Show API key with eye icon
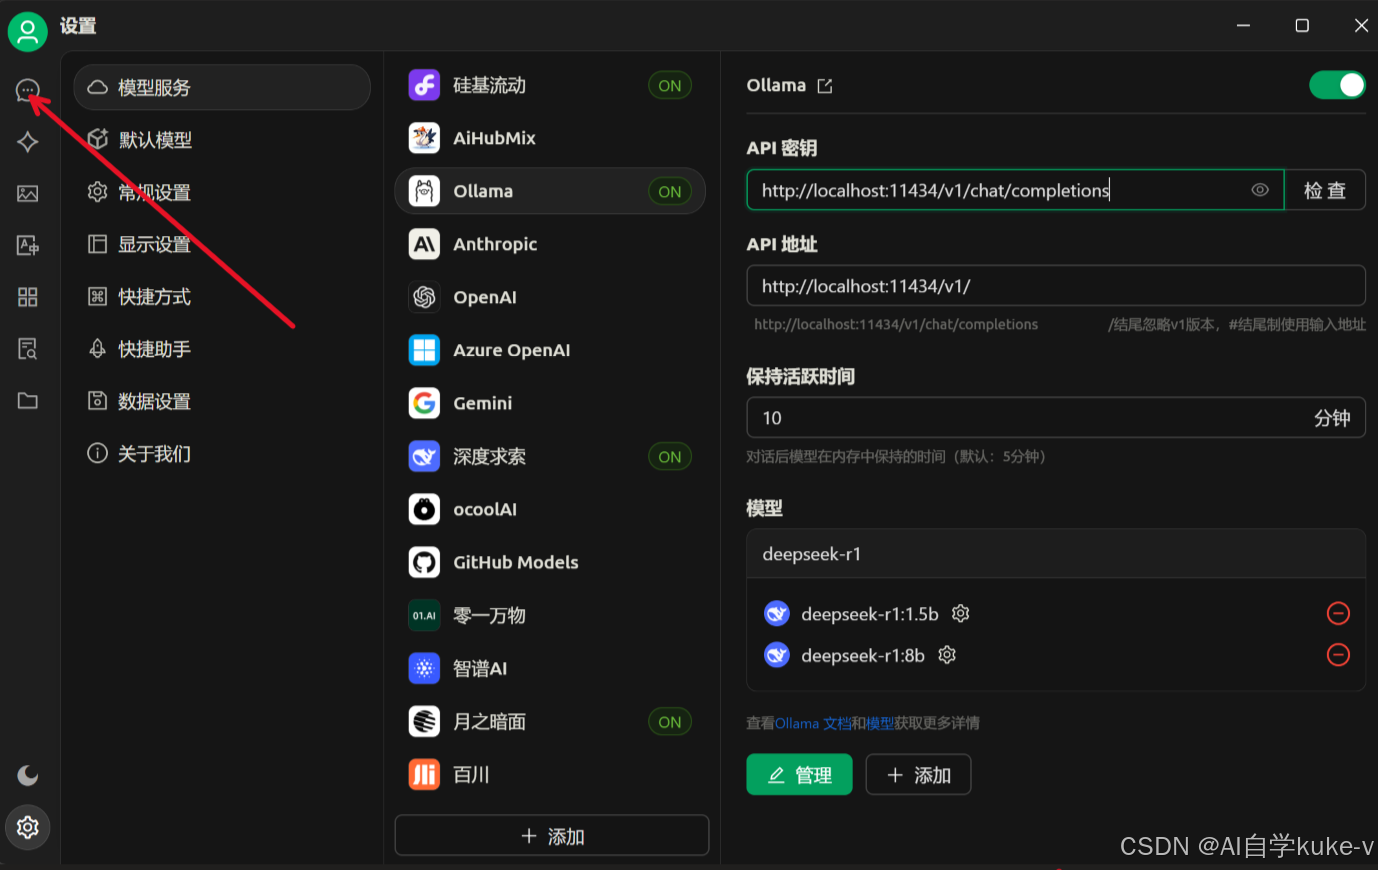This screenshot has height=870, width=1378. pos(1260,190)
